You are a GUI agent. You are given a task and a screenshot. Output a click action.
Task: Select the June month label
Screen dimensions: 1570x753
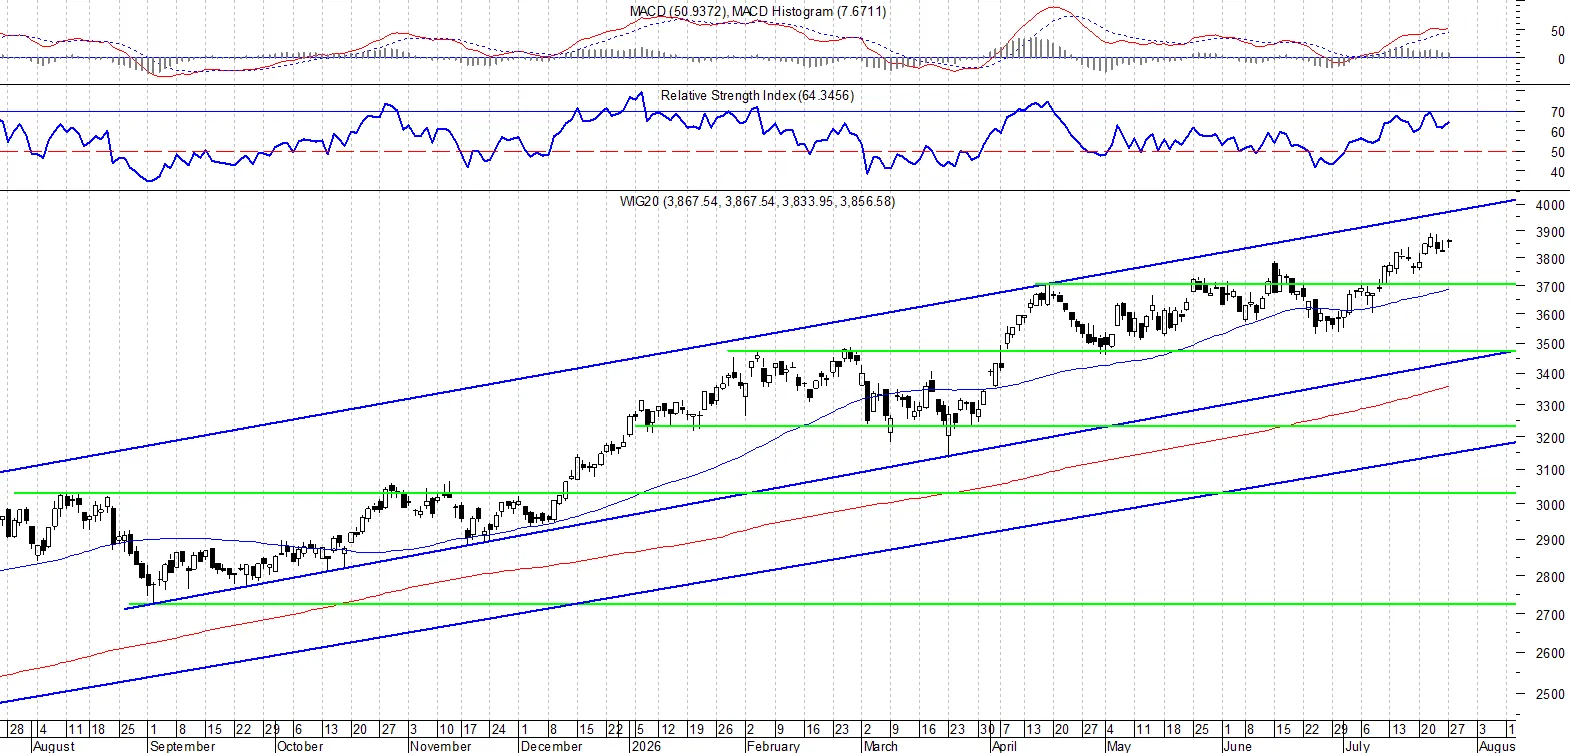(x=1238, y=746)
